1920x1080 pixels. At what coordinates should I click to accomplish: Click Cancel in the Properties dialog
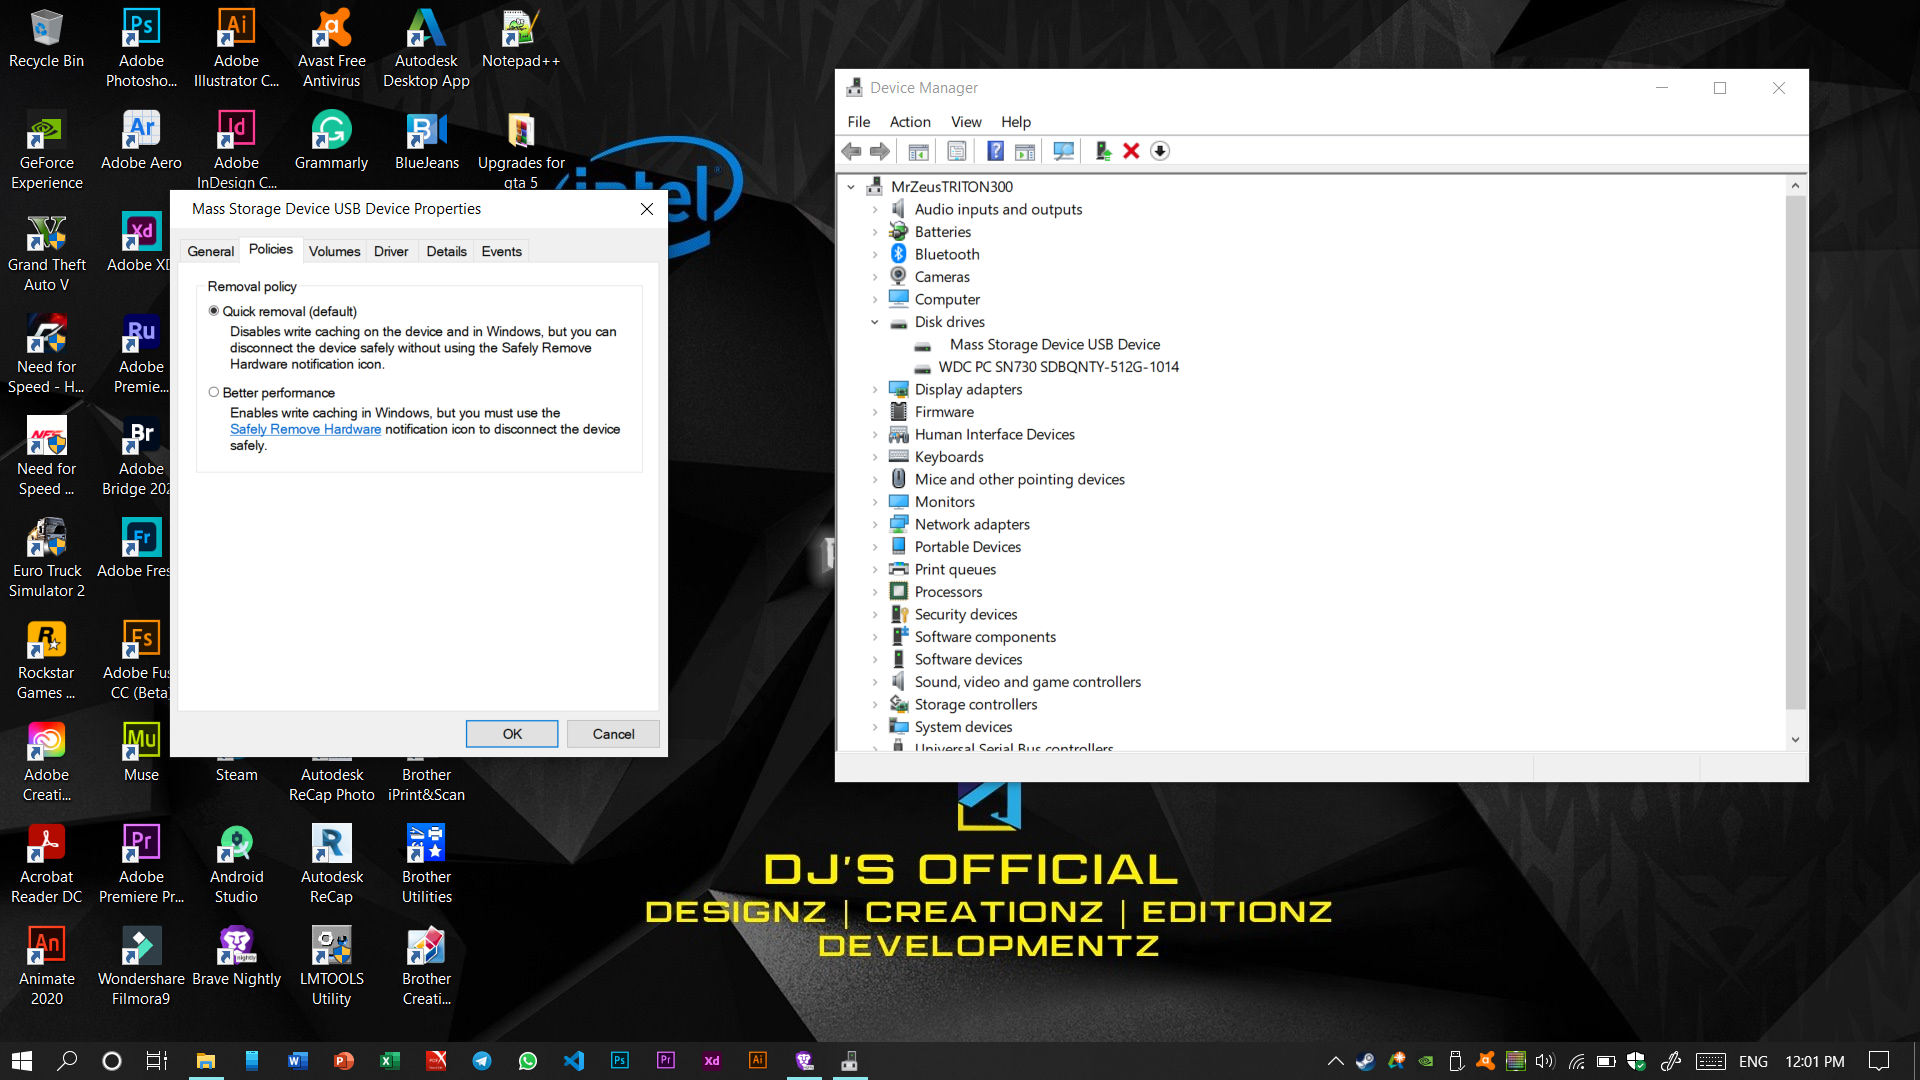613,734
